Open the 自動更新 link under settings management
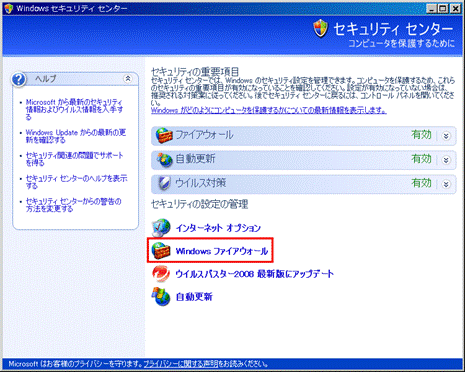465x372 pixels. (194, 297)
